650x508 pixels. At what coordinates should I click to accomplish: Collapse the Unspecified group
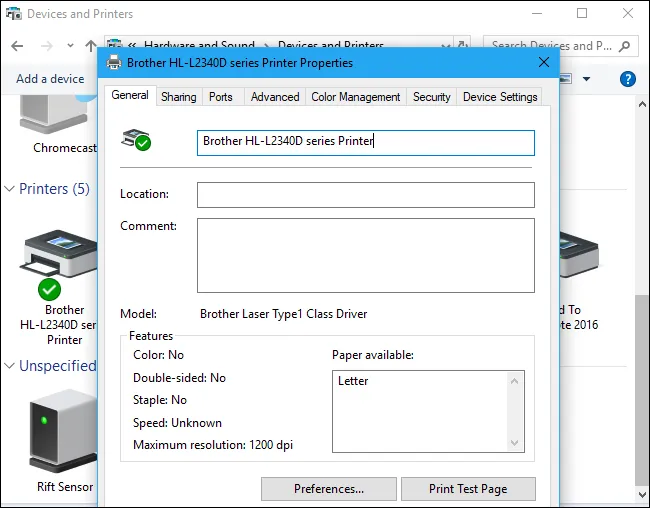tap(9, 366)
